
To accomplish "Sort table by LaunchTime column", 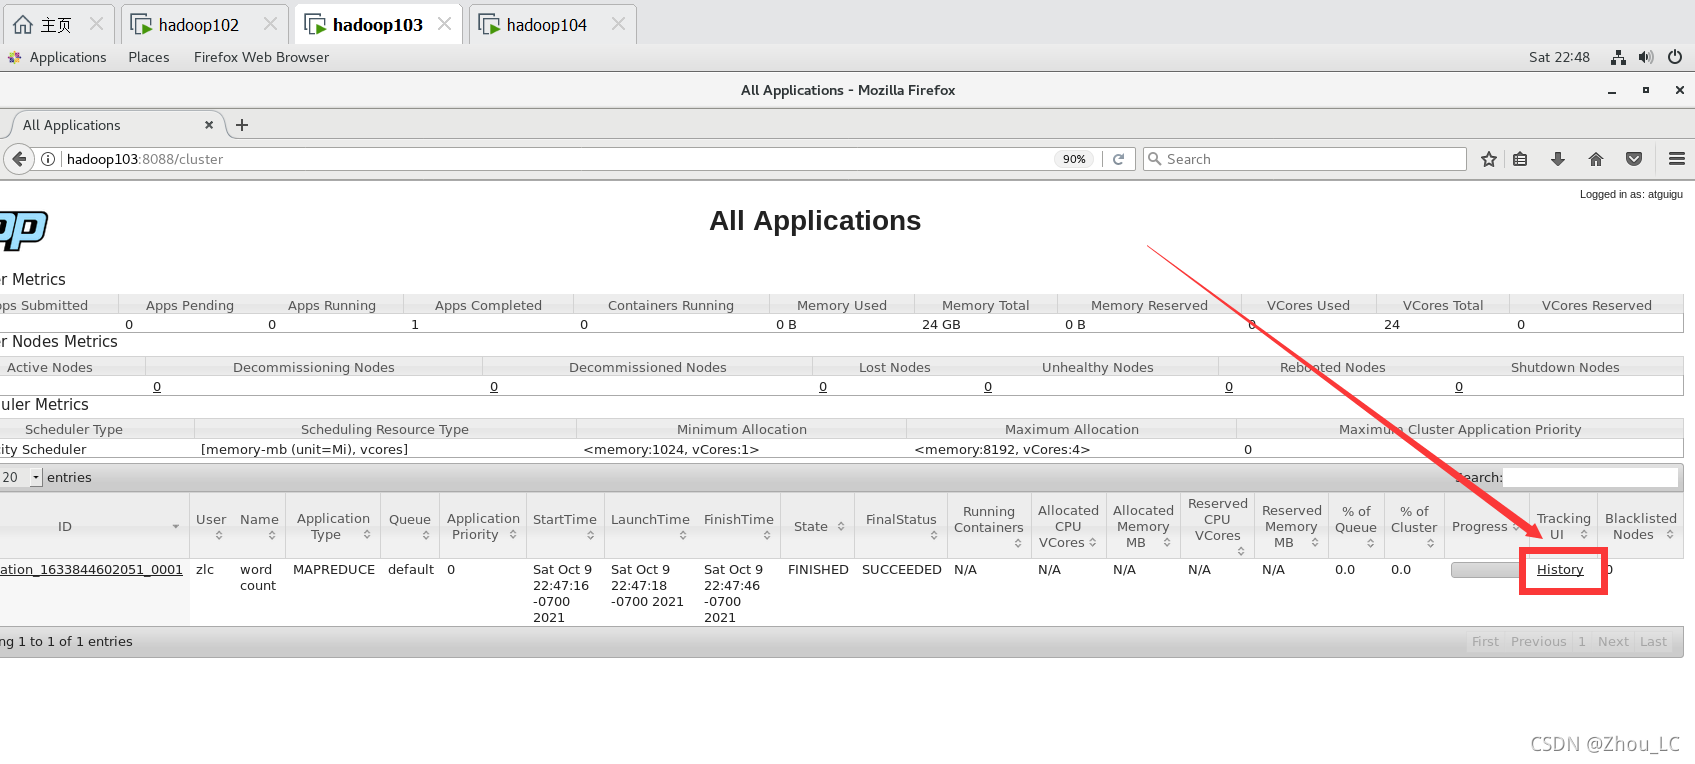I will (x=650, y=526).
